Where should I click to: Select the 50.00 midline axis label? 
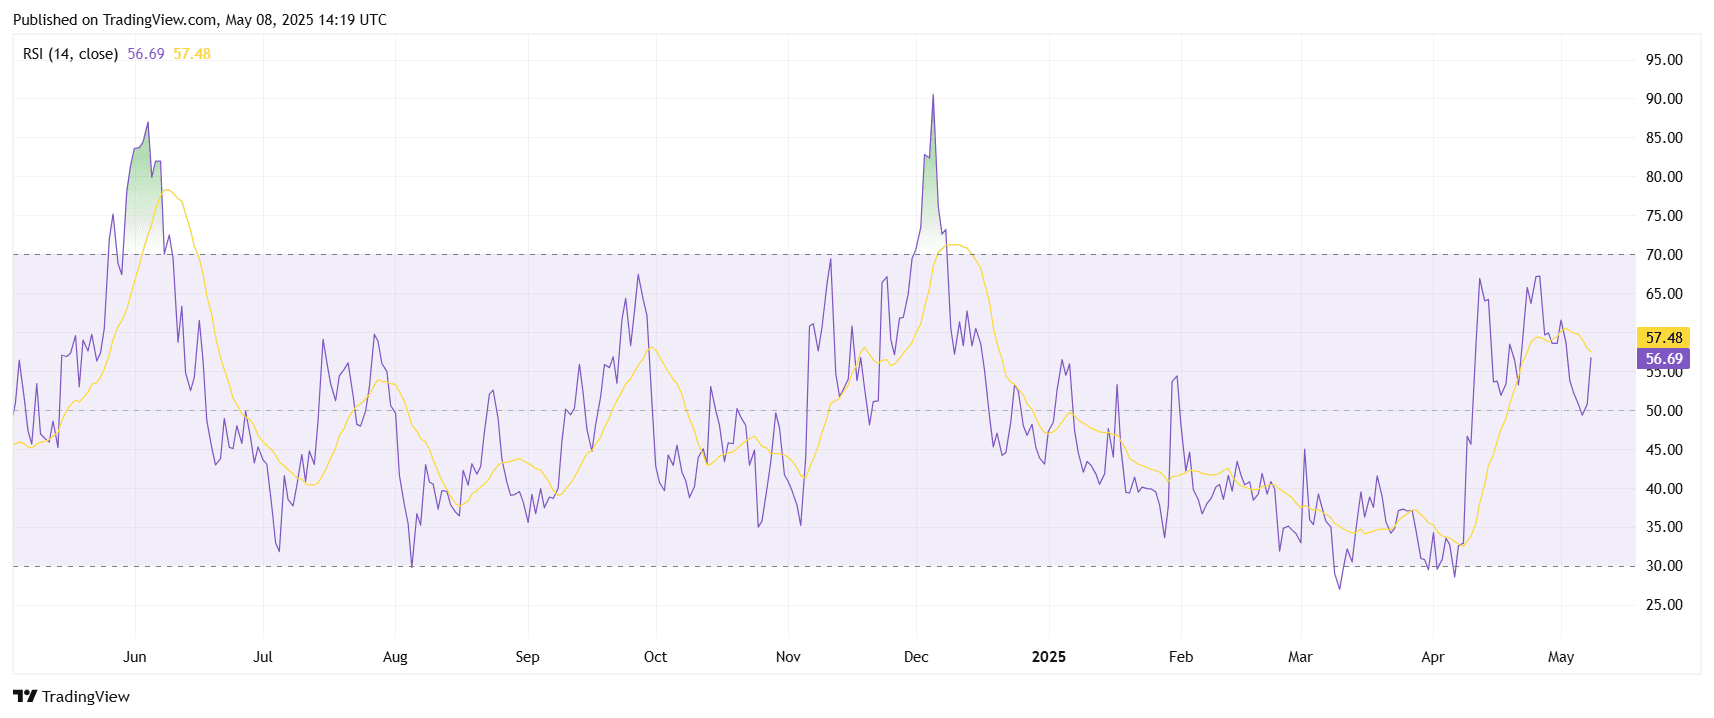(x=1664, y=411)
